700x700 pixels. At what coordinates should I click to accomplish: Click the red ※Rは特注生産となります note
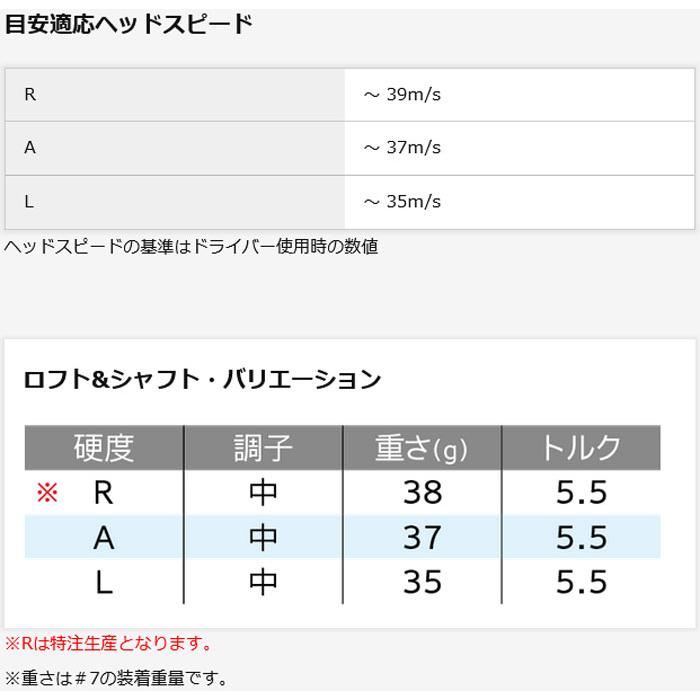click(x=108, y=644)
